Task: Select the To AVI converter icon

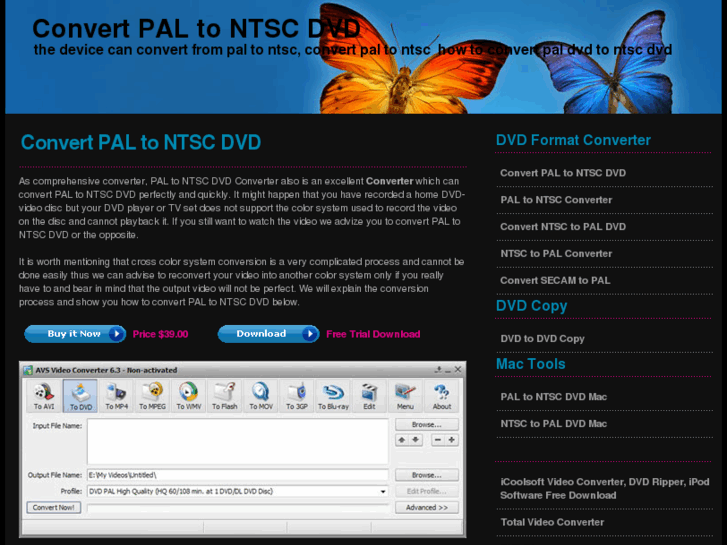Action: (x=44, y=396)
